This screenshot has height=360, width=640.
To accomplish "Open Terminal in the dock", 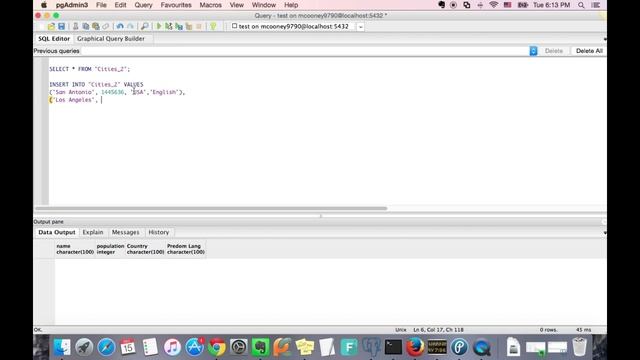I will pos(393,347).
